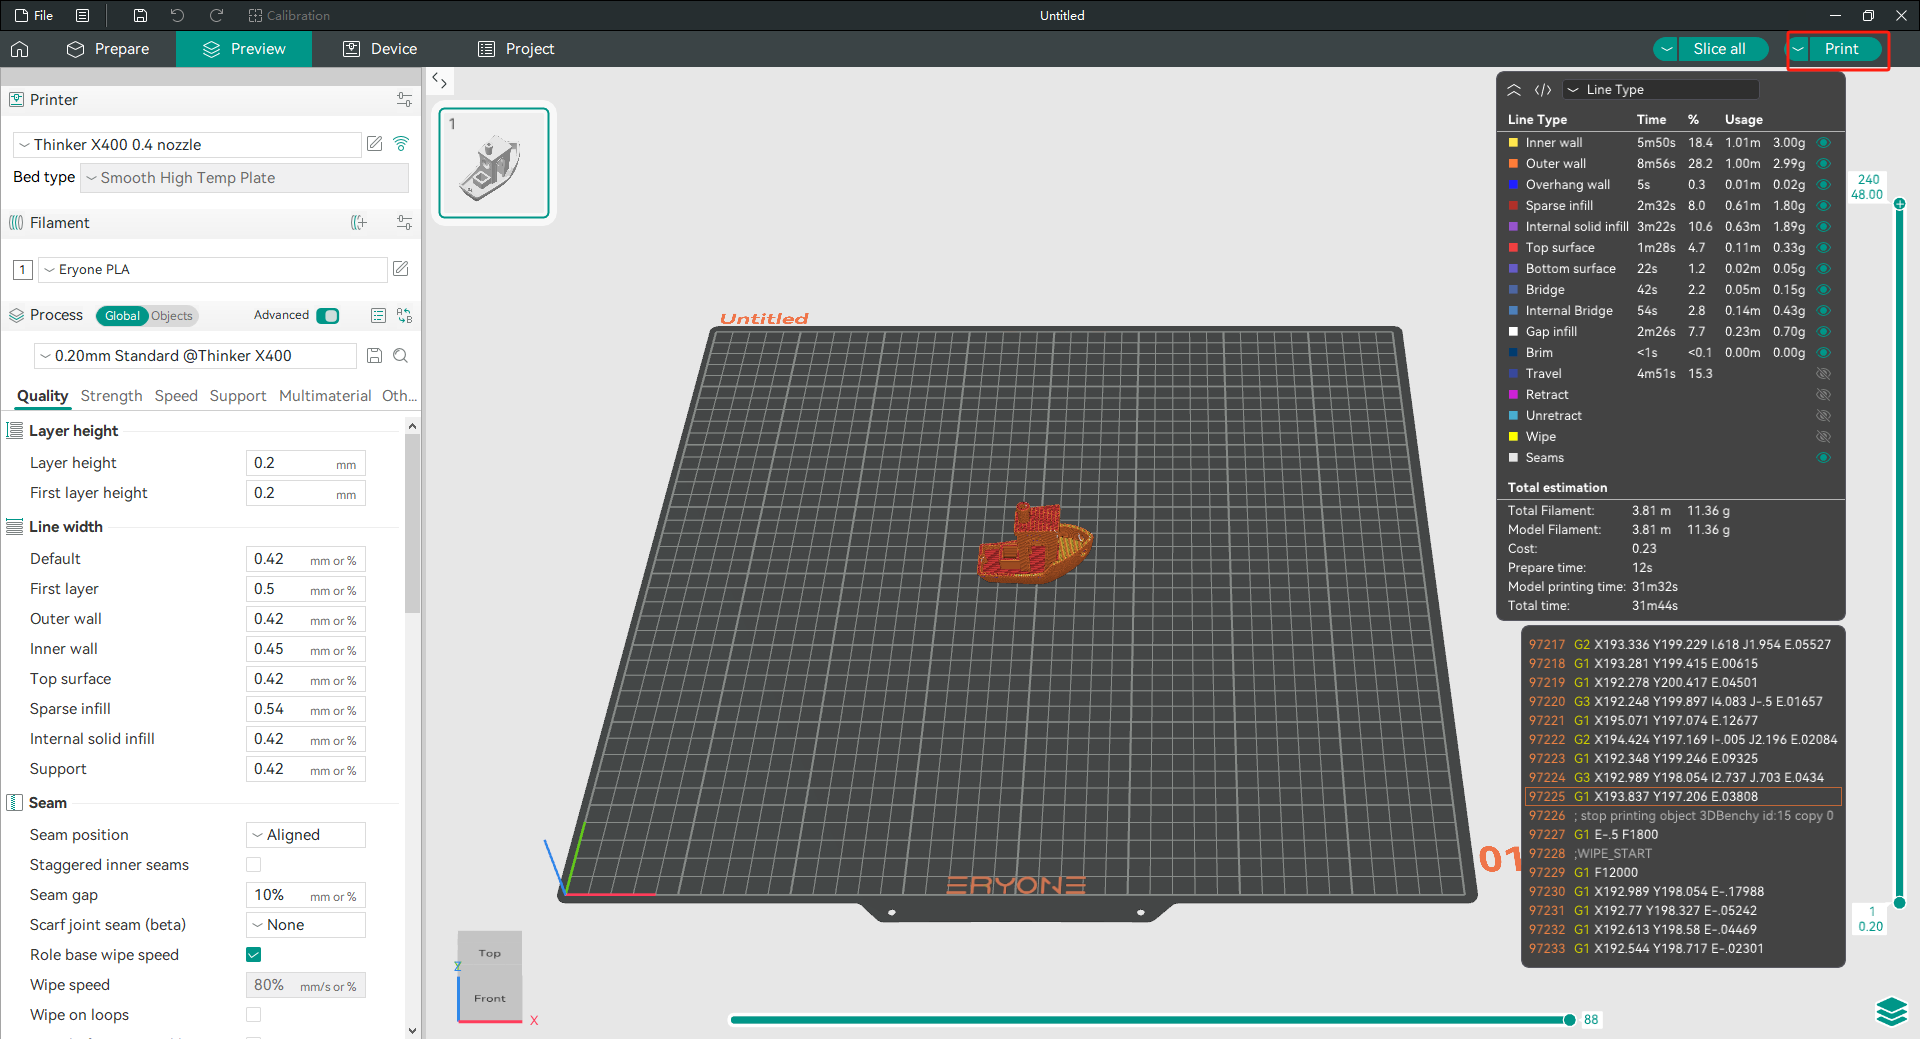Screen dimensions: 1920x1039
Task: Click the Seam gap input field
Action: pyautogui.click(x=305, y=894)
